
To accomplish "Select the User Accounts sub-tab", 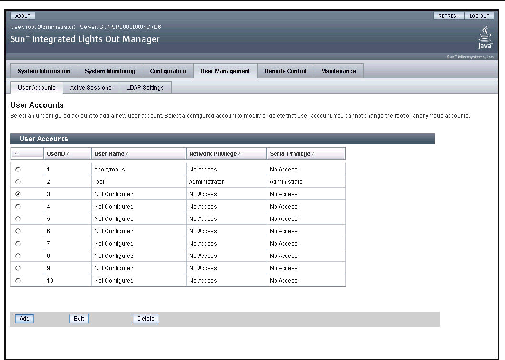I will [36, 87].
